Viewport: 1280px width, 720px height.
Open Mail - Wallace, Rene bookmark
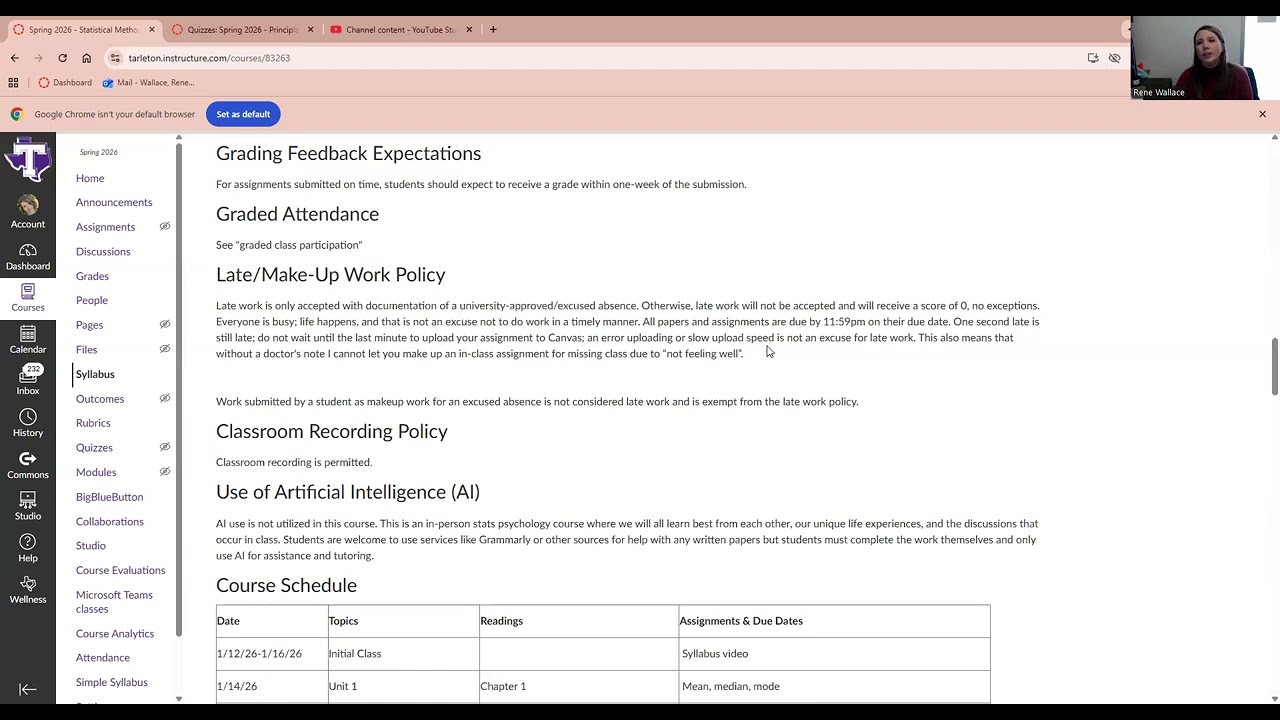tap(149, 83)
